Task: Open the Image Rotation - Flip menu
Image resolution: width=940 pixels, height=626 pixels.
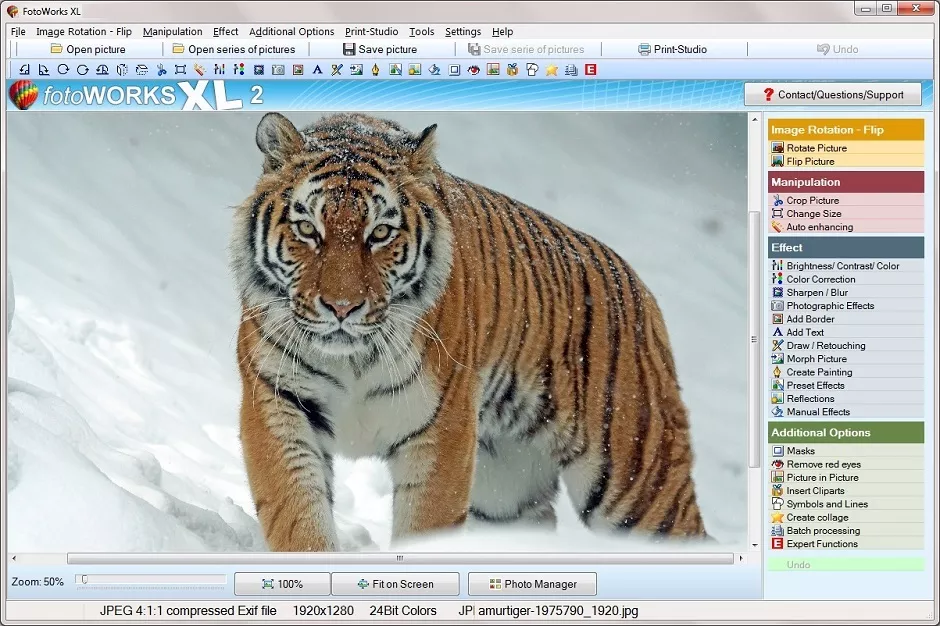Action: click(x=84, y=31)
